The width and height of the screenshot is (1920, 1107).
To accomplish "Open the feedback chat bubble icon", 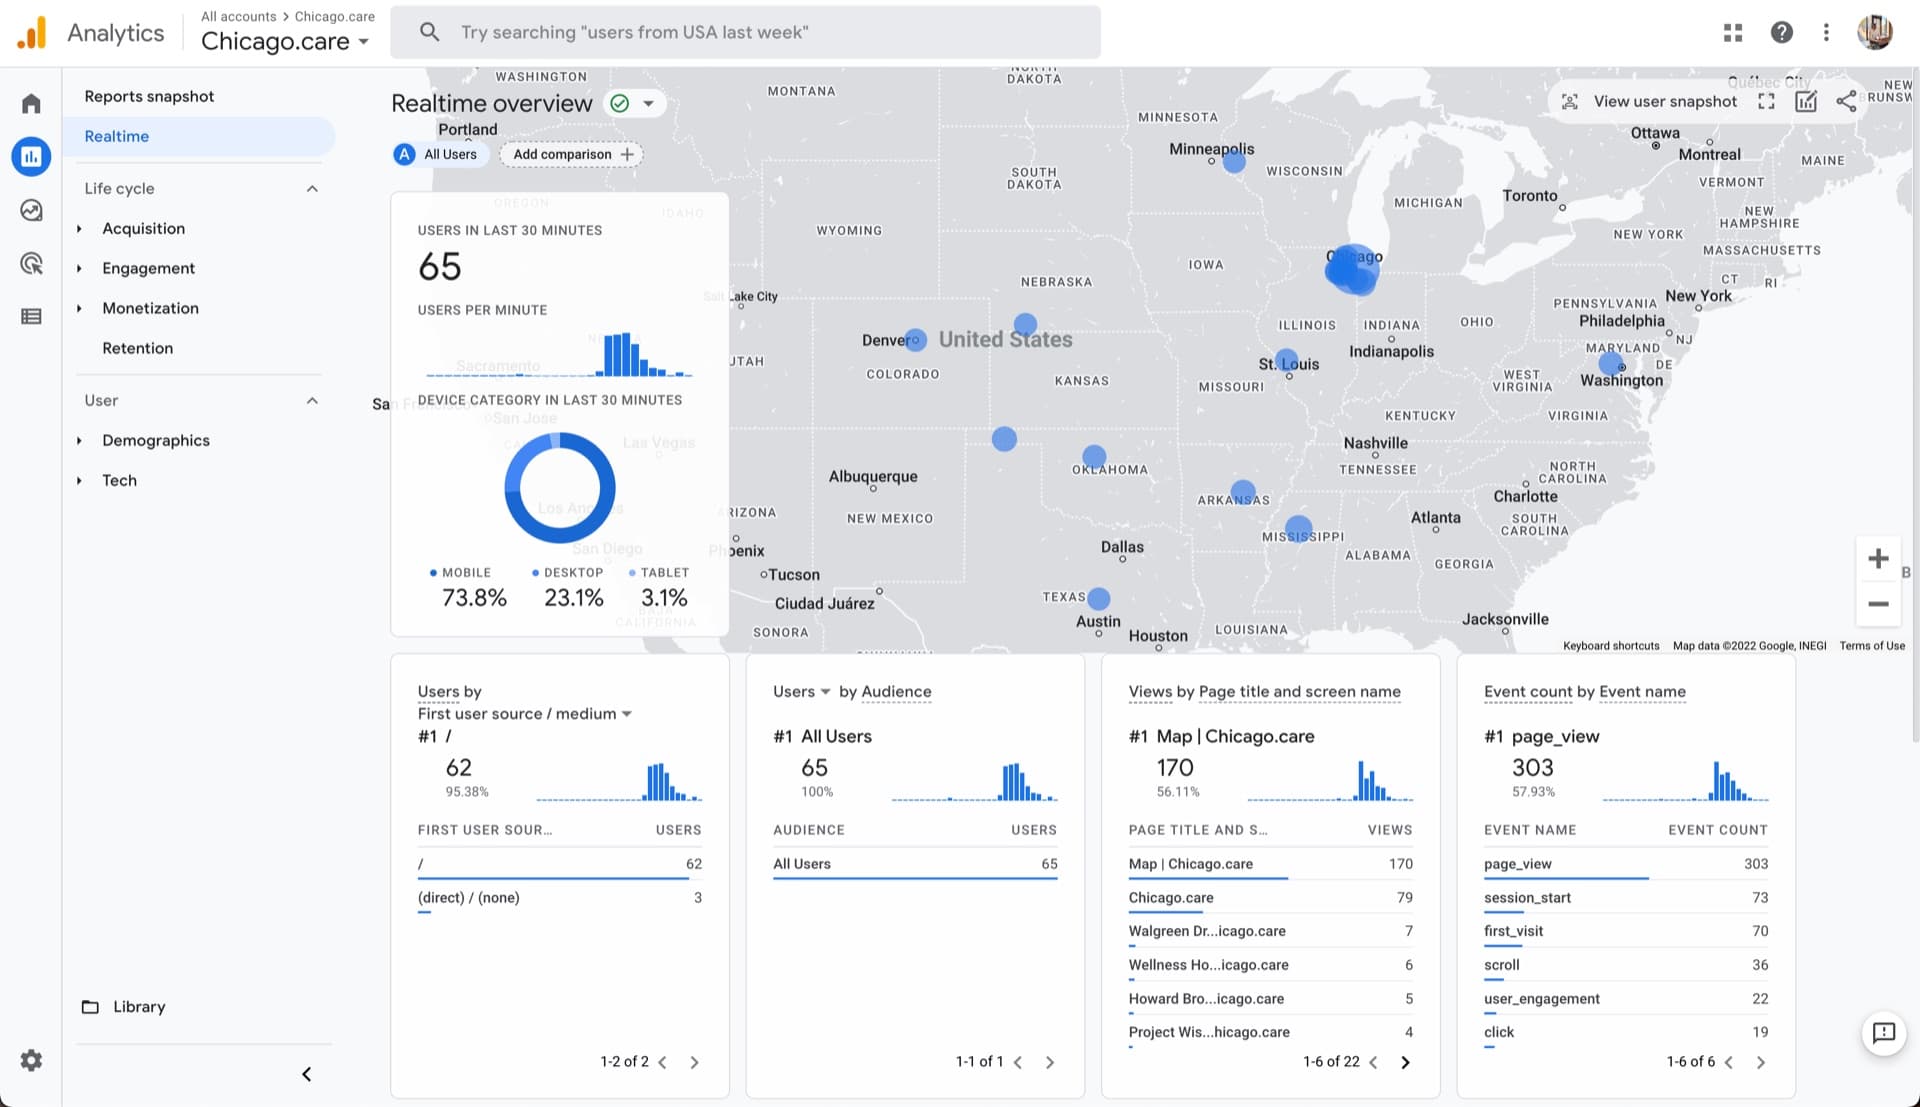I will coord(1884,1033).
